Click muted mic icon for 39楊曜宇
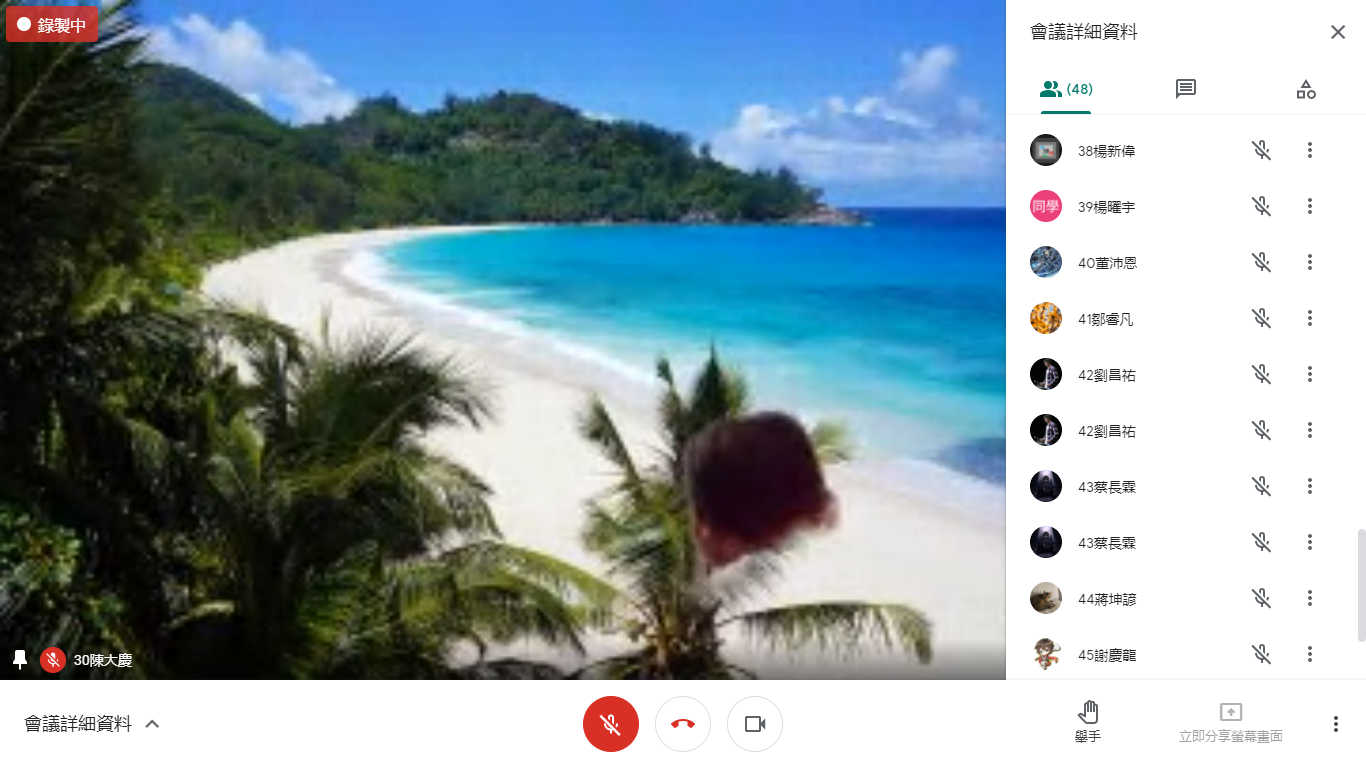This screenshot has height=768, width=1366. point(1262,206)
